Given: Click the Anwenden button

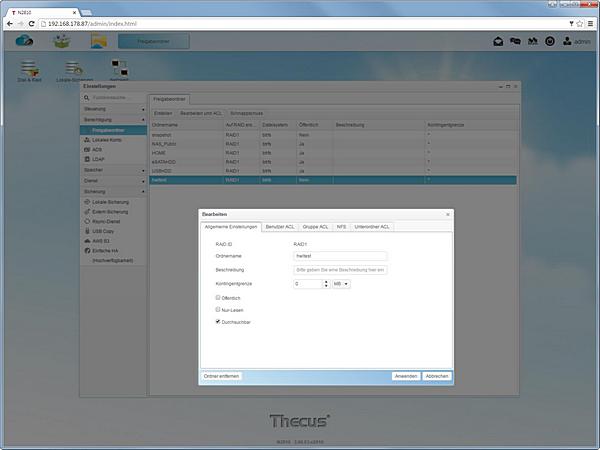Looking at the screenshot, I should coord(406,376).
